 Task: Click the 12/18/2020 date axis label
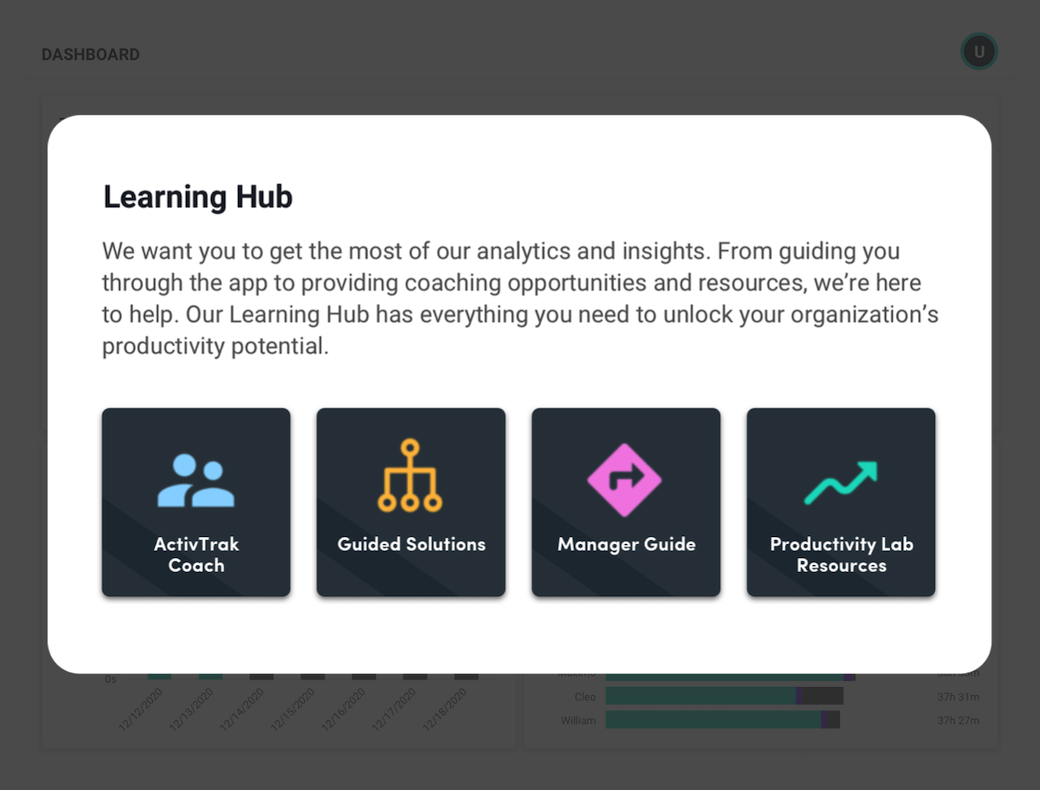[445, 709]
